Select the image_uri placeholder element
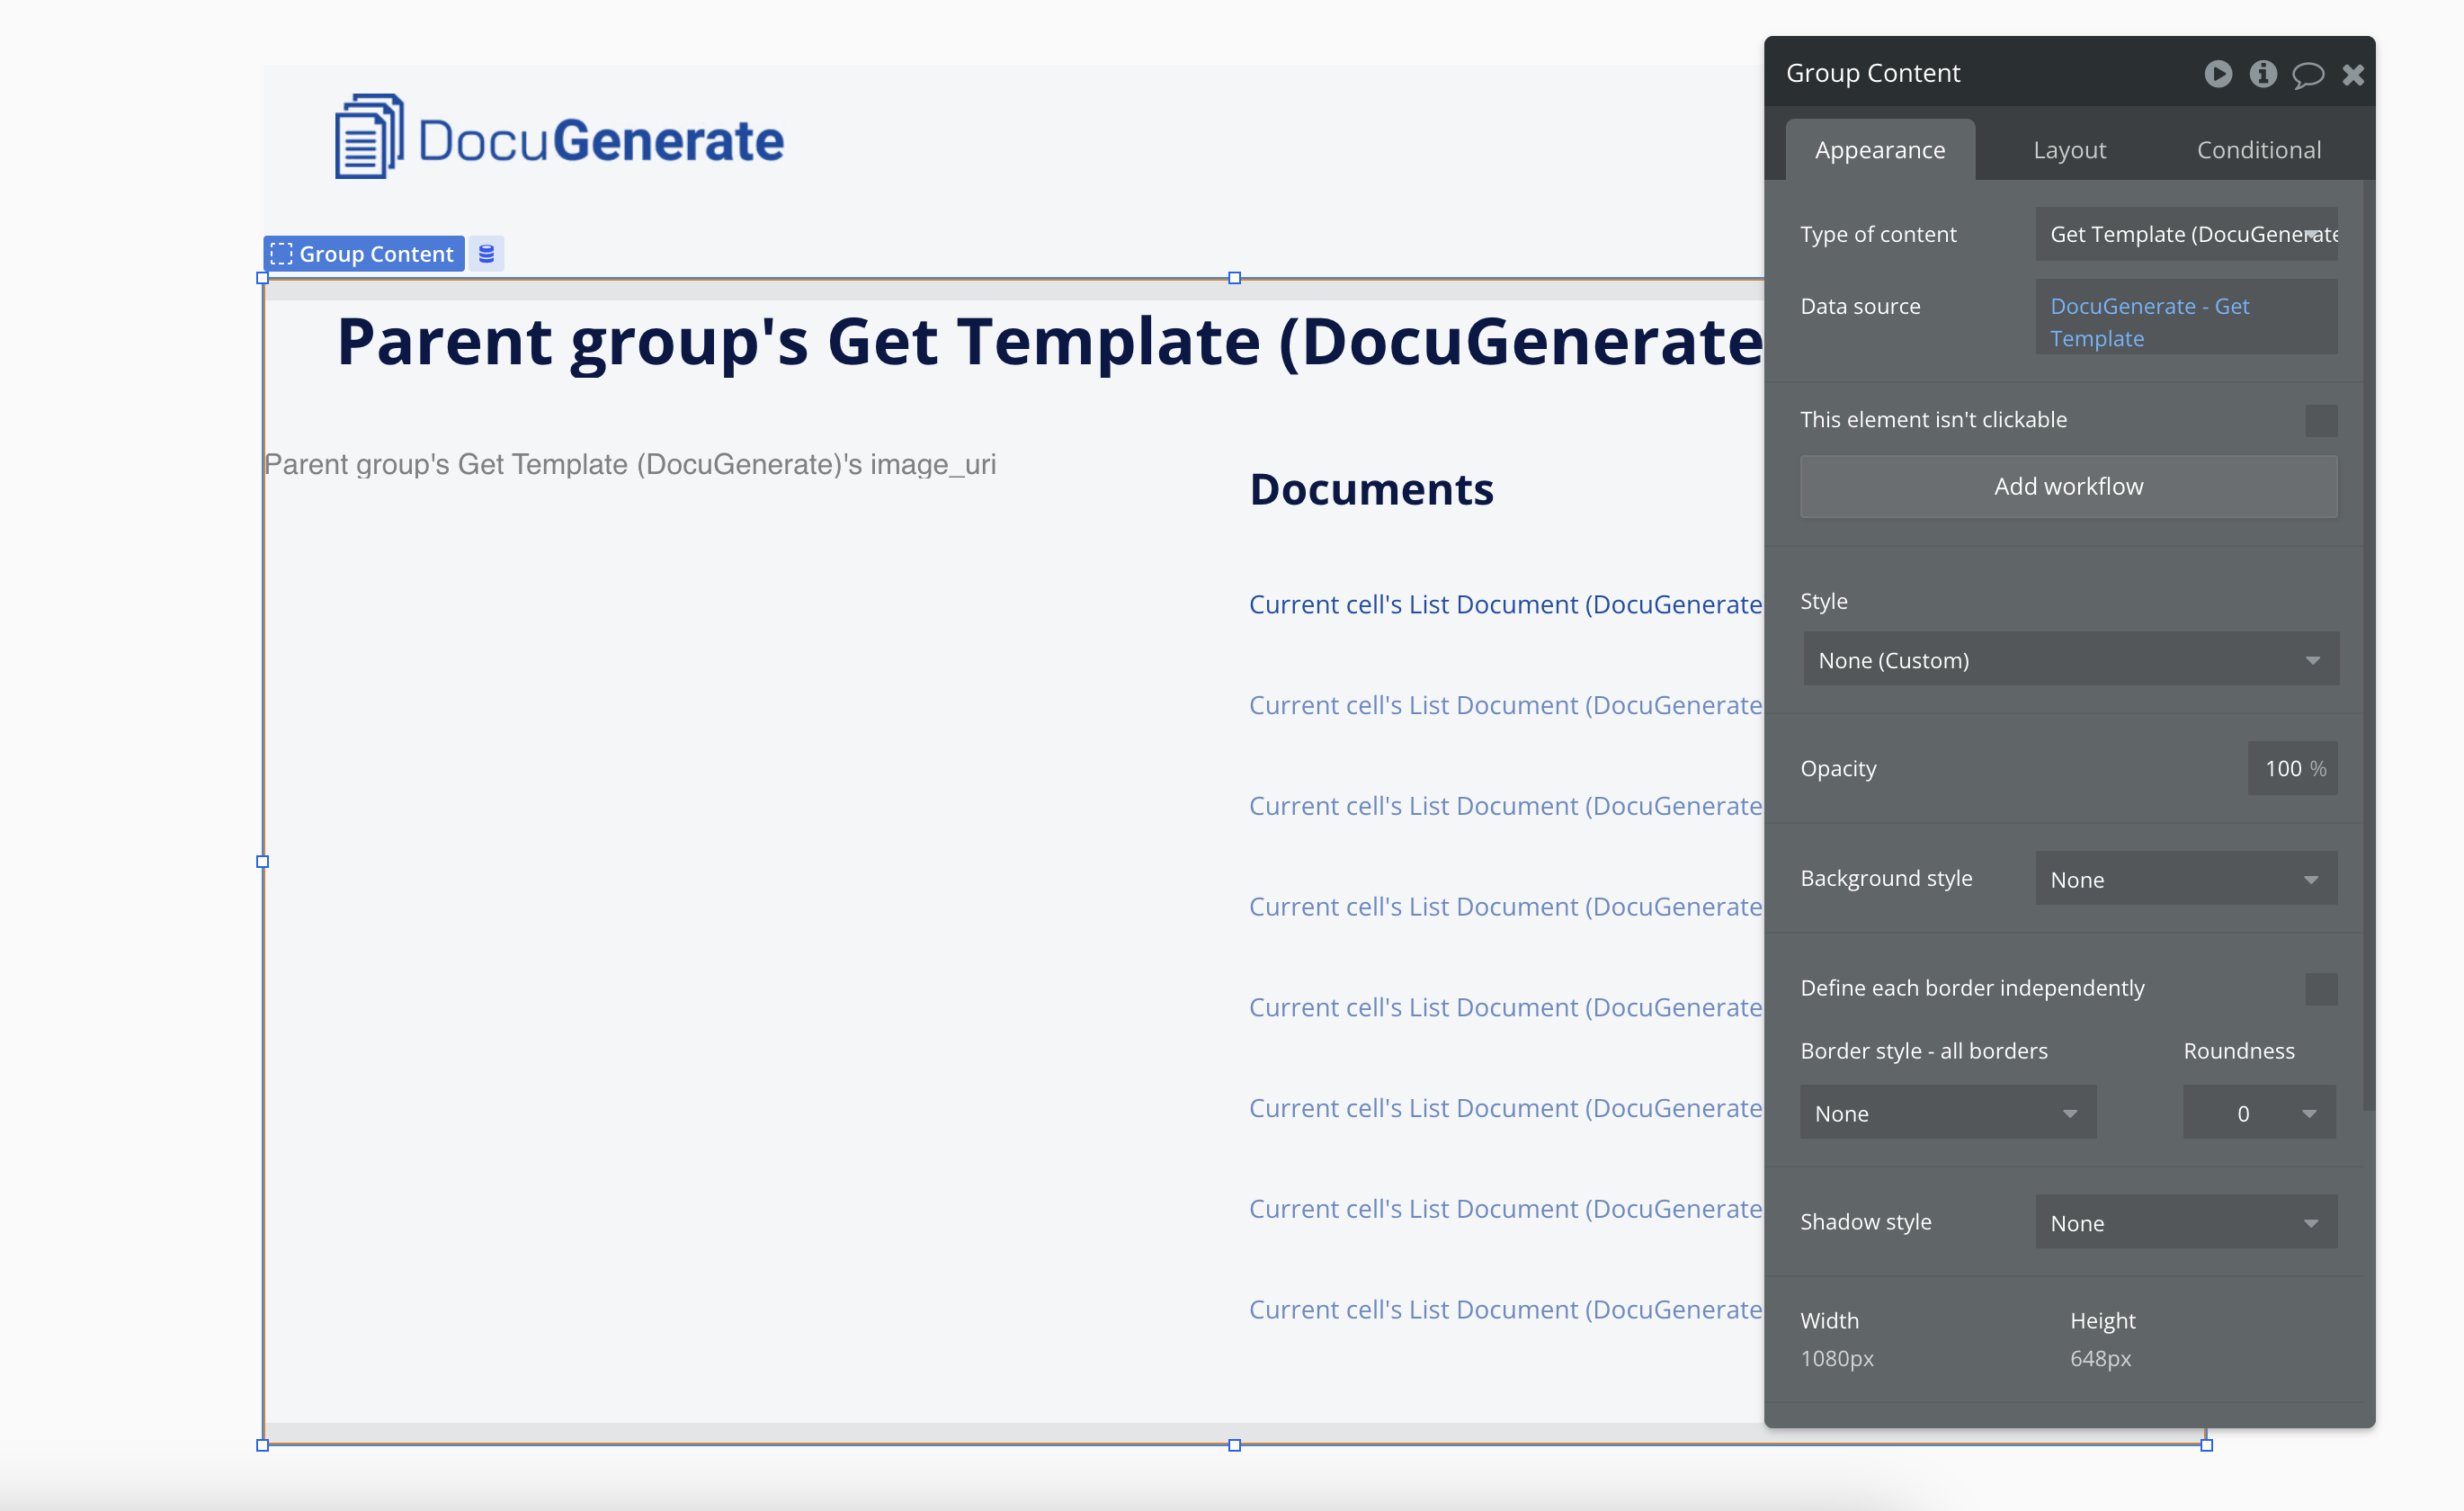 click(x=630, y=464)
